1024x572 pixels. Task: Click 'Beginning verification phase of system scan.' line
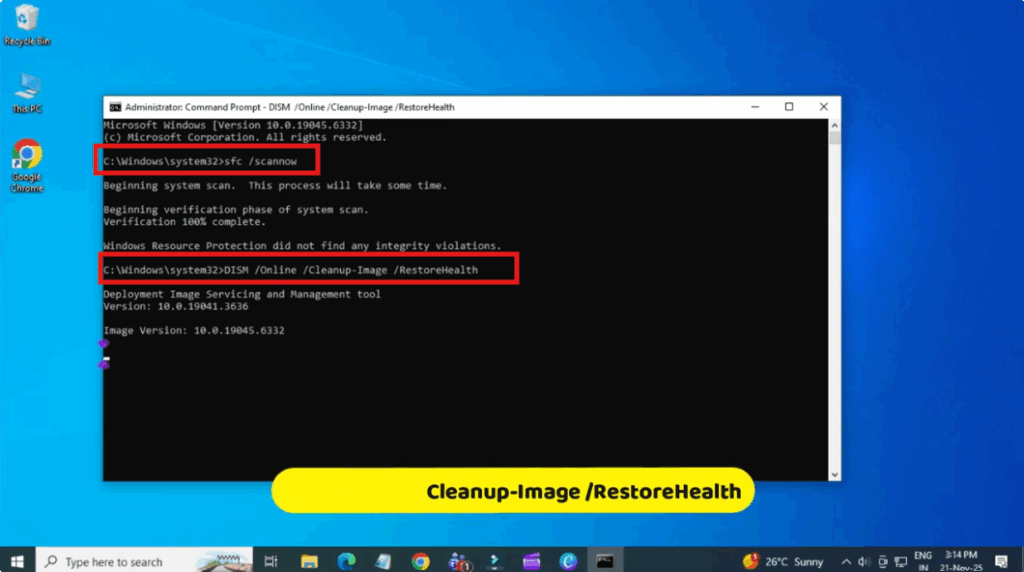(x=236, y=210)
